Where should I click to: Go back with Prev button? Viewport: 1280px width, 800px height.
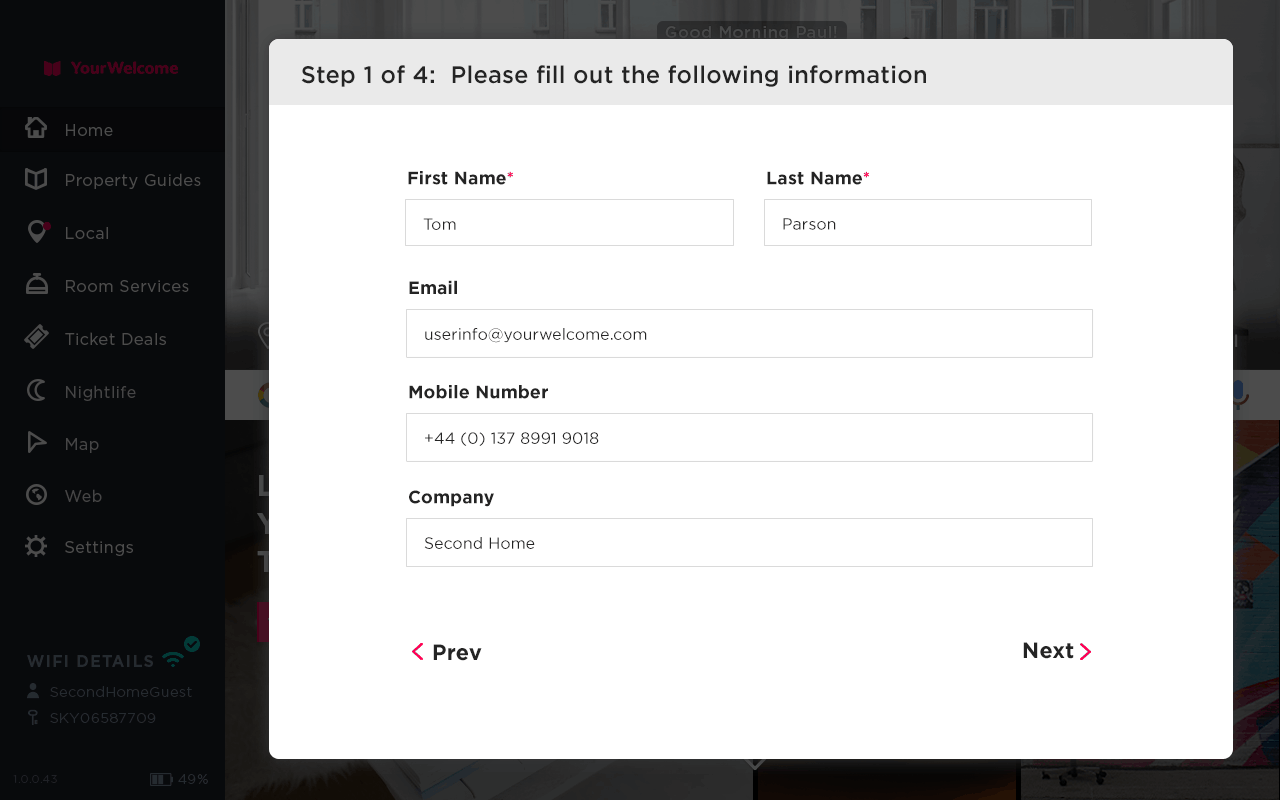point(446,652)
